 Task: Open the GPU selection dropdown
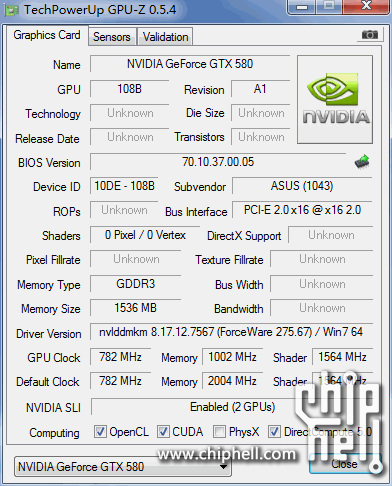123,466
